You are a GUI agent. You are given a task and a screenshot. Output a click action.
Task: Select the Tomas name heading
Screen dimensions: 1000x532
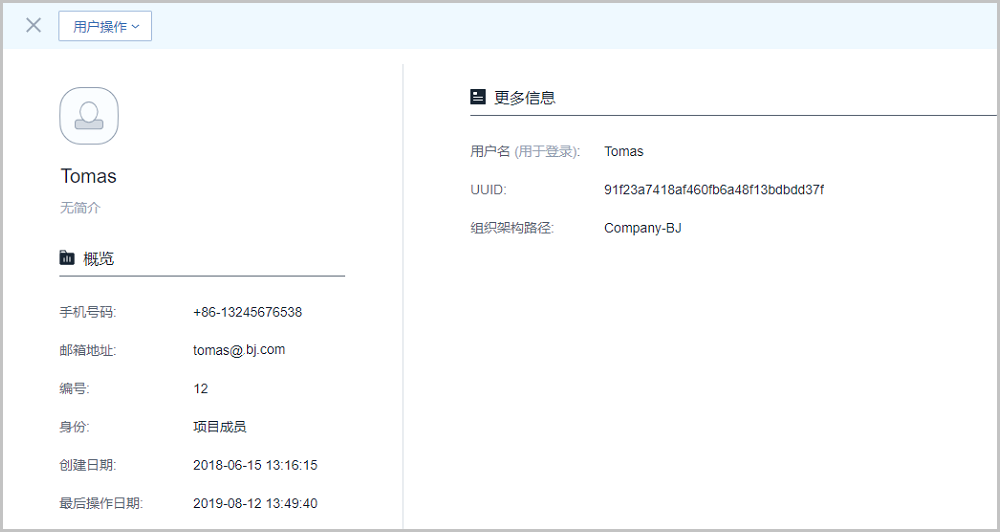(x=88, y=176)
